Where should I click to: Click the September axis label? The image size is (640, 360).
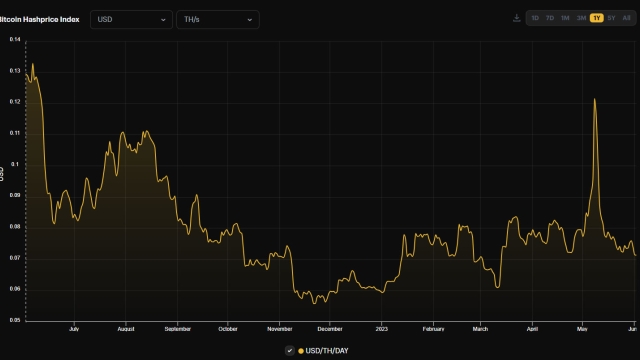coord(178,329)
